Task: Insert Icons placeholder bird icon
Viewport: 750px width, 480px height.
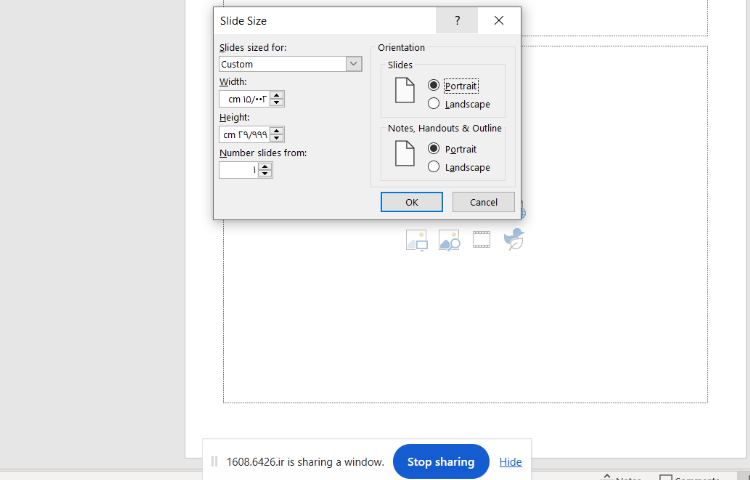Action: click(x=514, y=239)
